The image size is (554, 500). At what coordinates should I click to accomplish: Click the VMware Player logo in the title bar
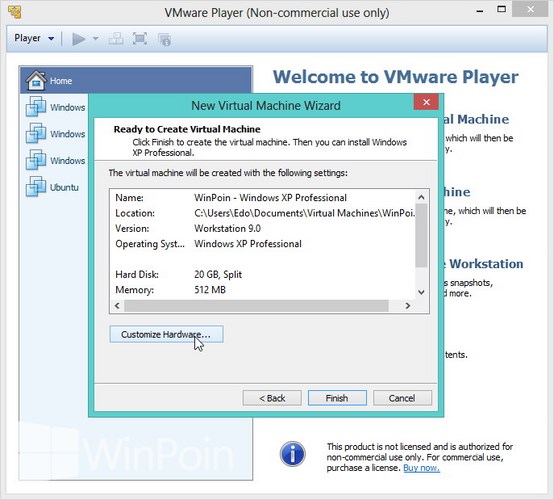tap(15, 12)
